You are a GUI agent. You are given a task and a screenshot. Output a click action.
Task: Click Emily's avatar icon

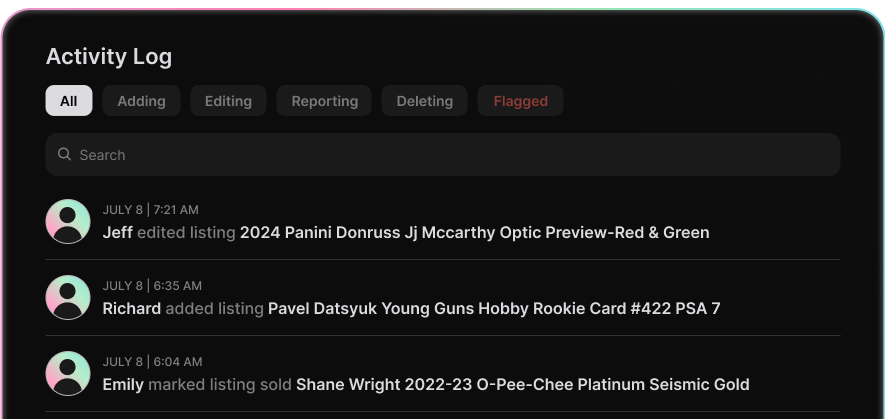click(x=68, y=373)
